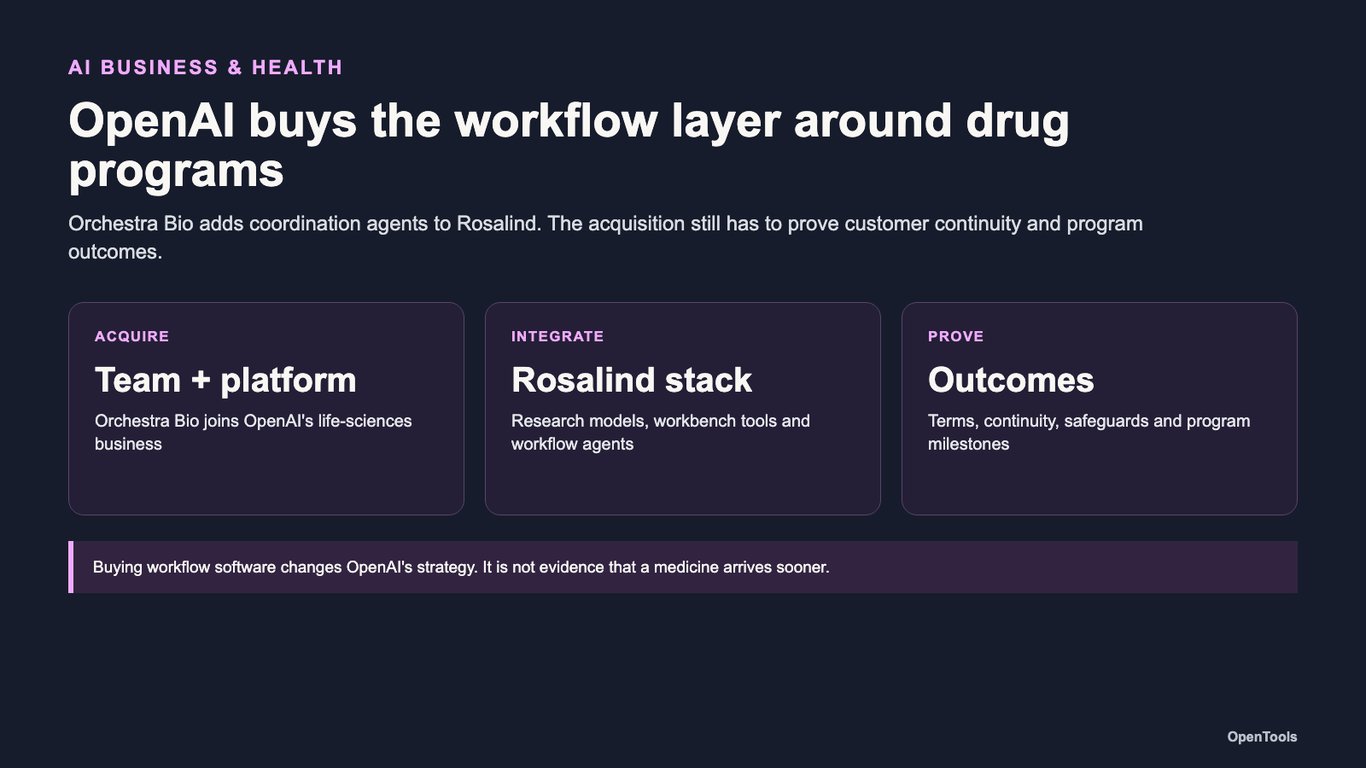Select the 'Team + platform' card title
The width and height of the screenshot is (1366, 768).
coord(226,380)
